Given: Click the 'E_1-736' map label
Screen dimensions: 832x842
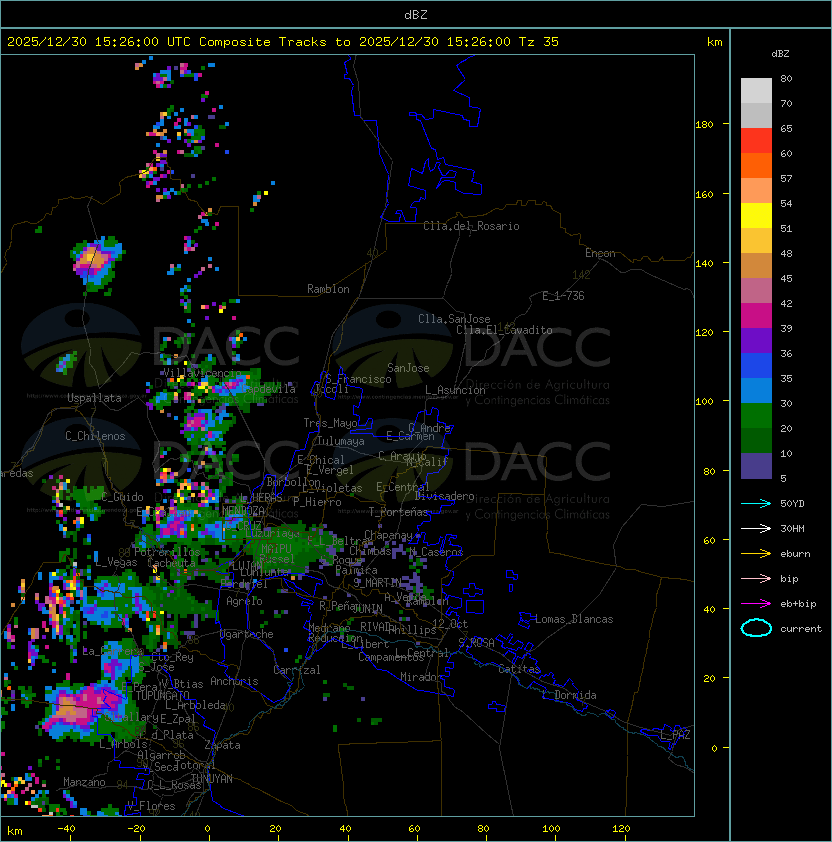Looking at the screenshot, I should tap(563, 296).
